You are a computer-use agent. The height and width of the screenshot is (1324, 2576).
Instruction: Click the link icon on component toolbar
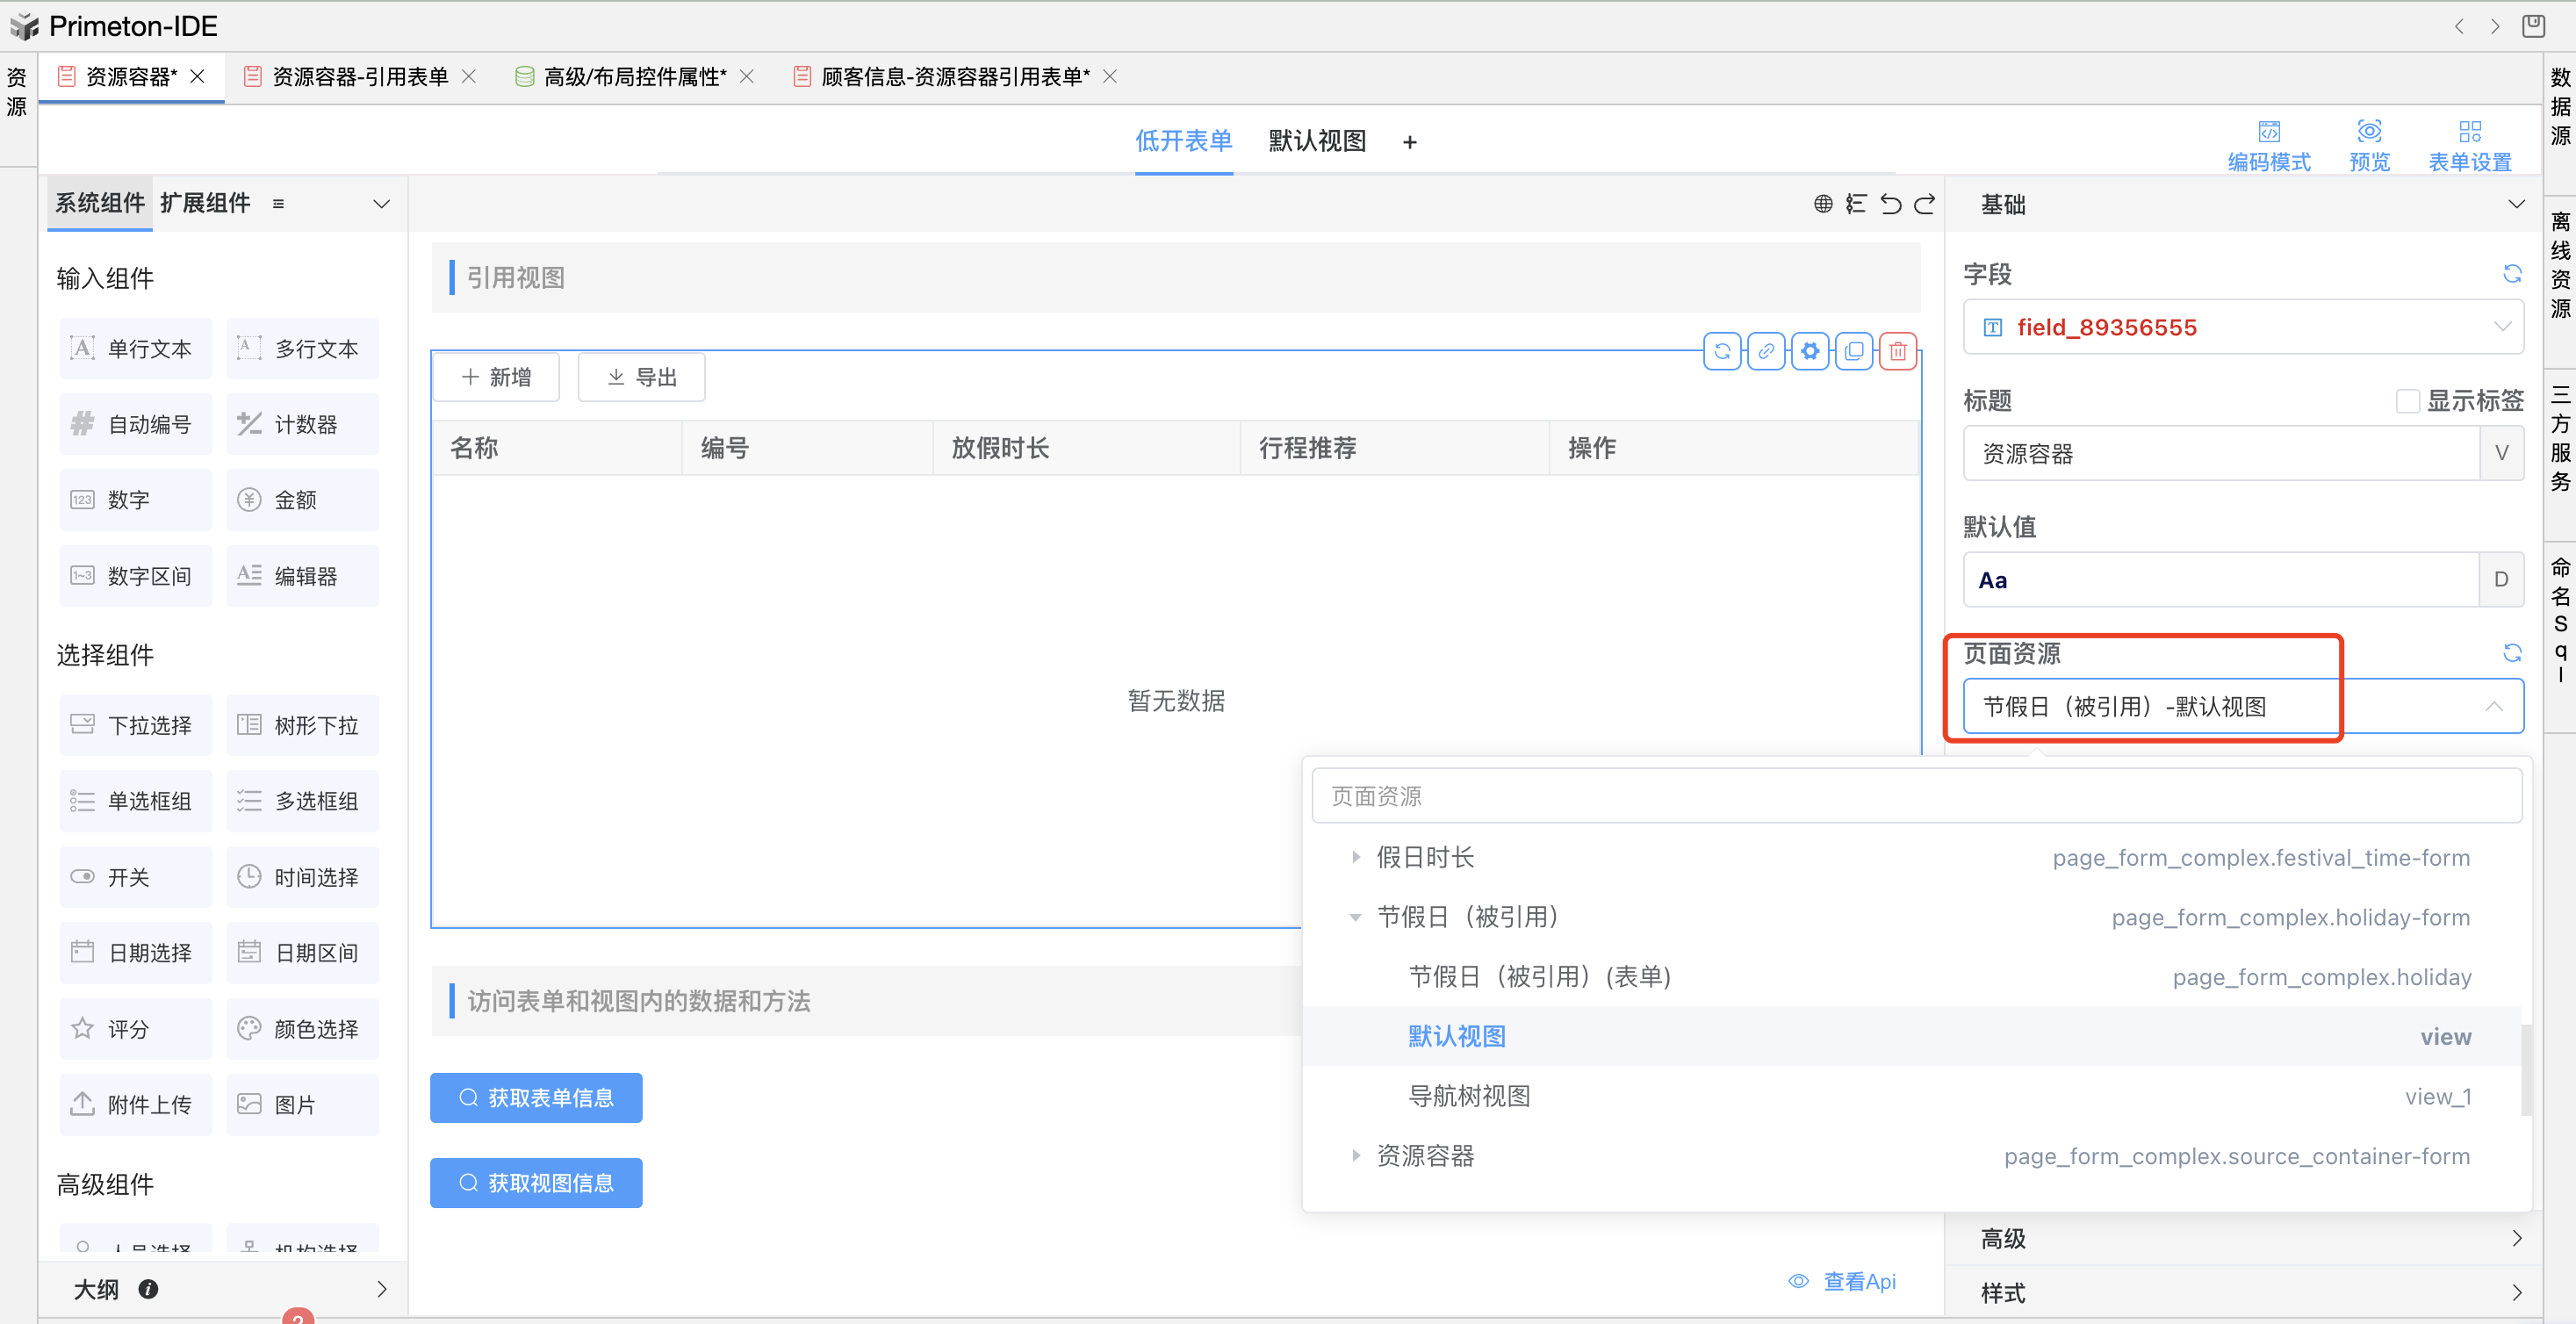[x=1766, y=351]
